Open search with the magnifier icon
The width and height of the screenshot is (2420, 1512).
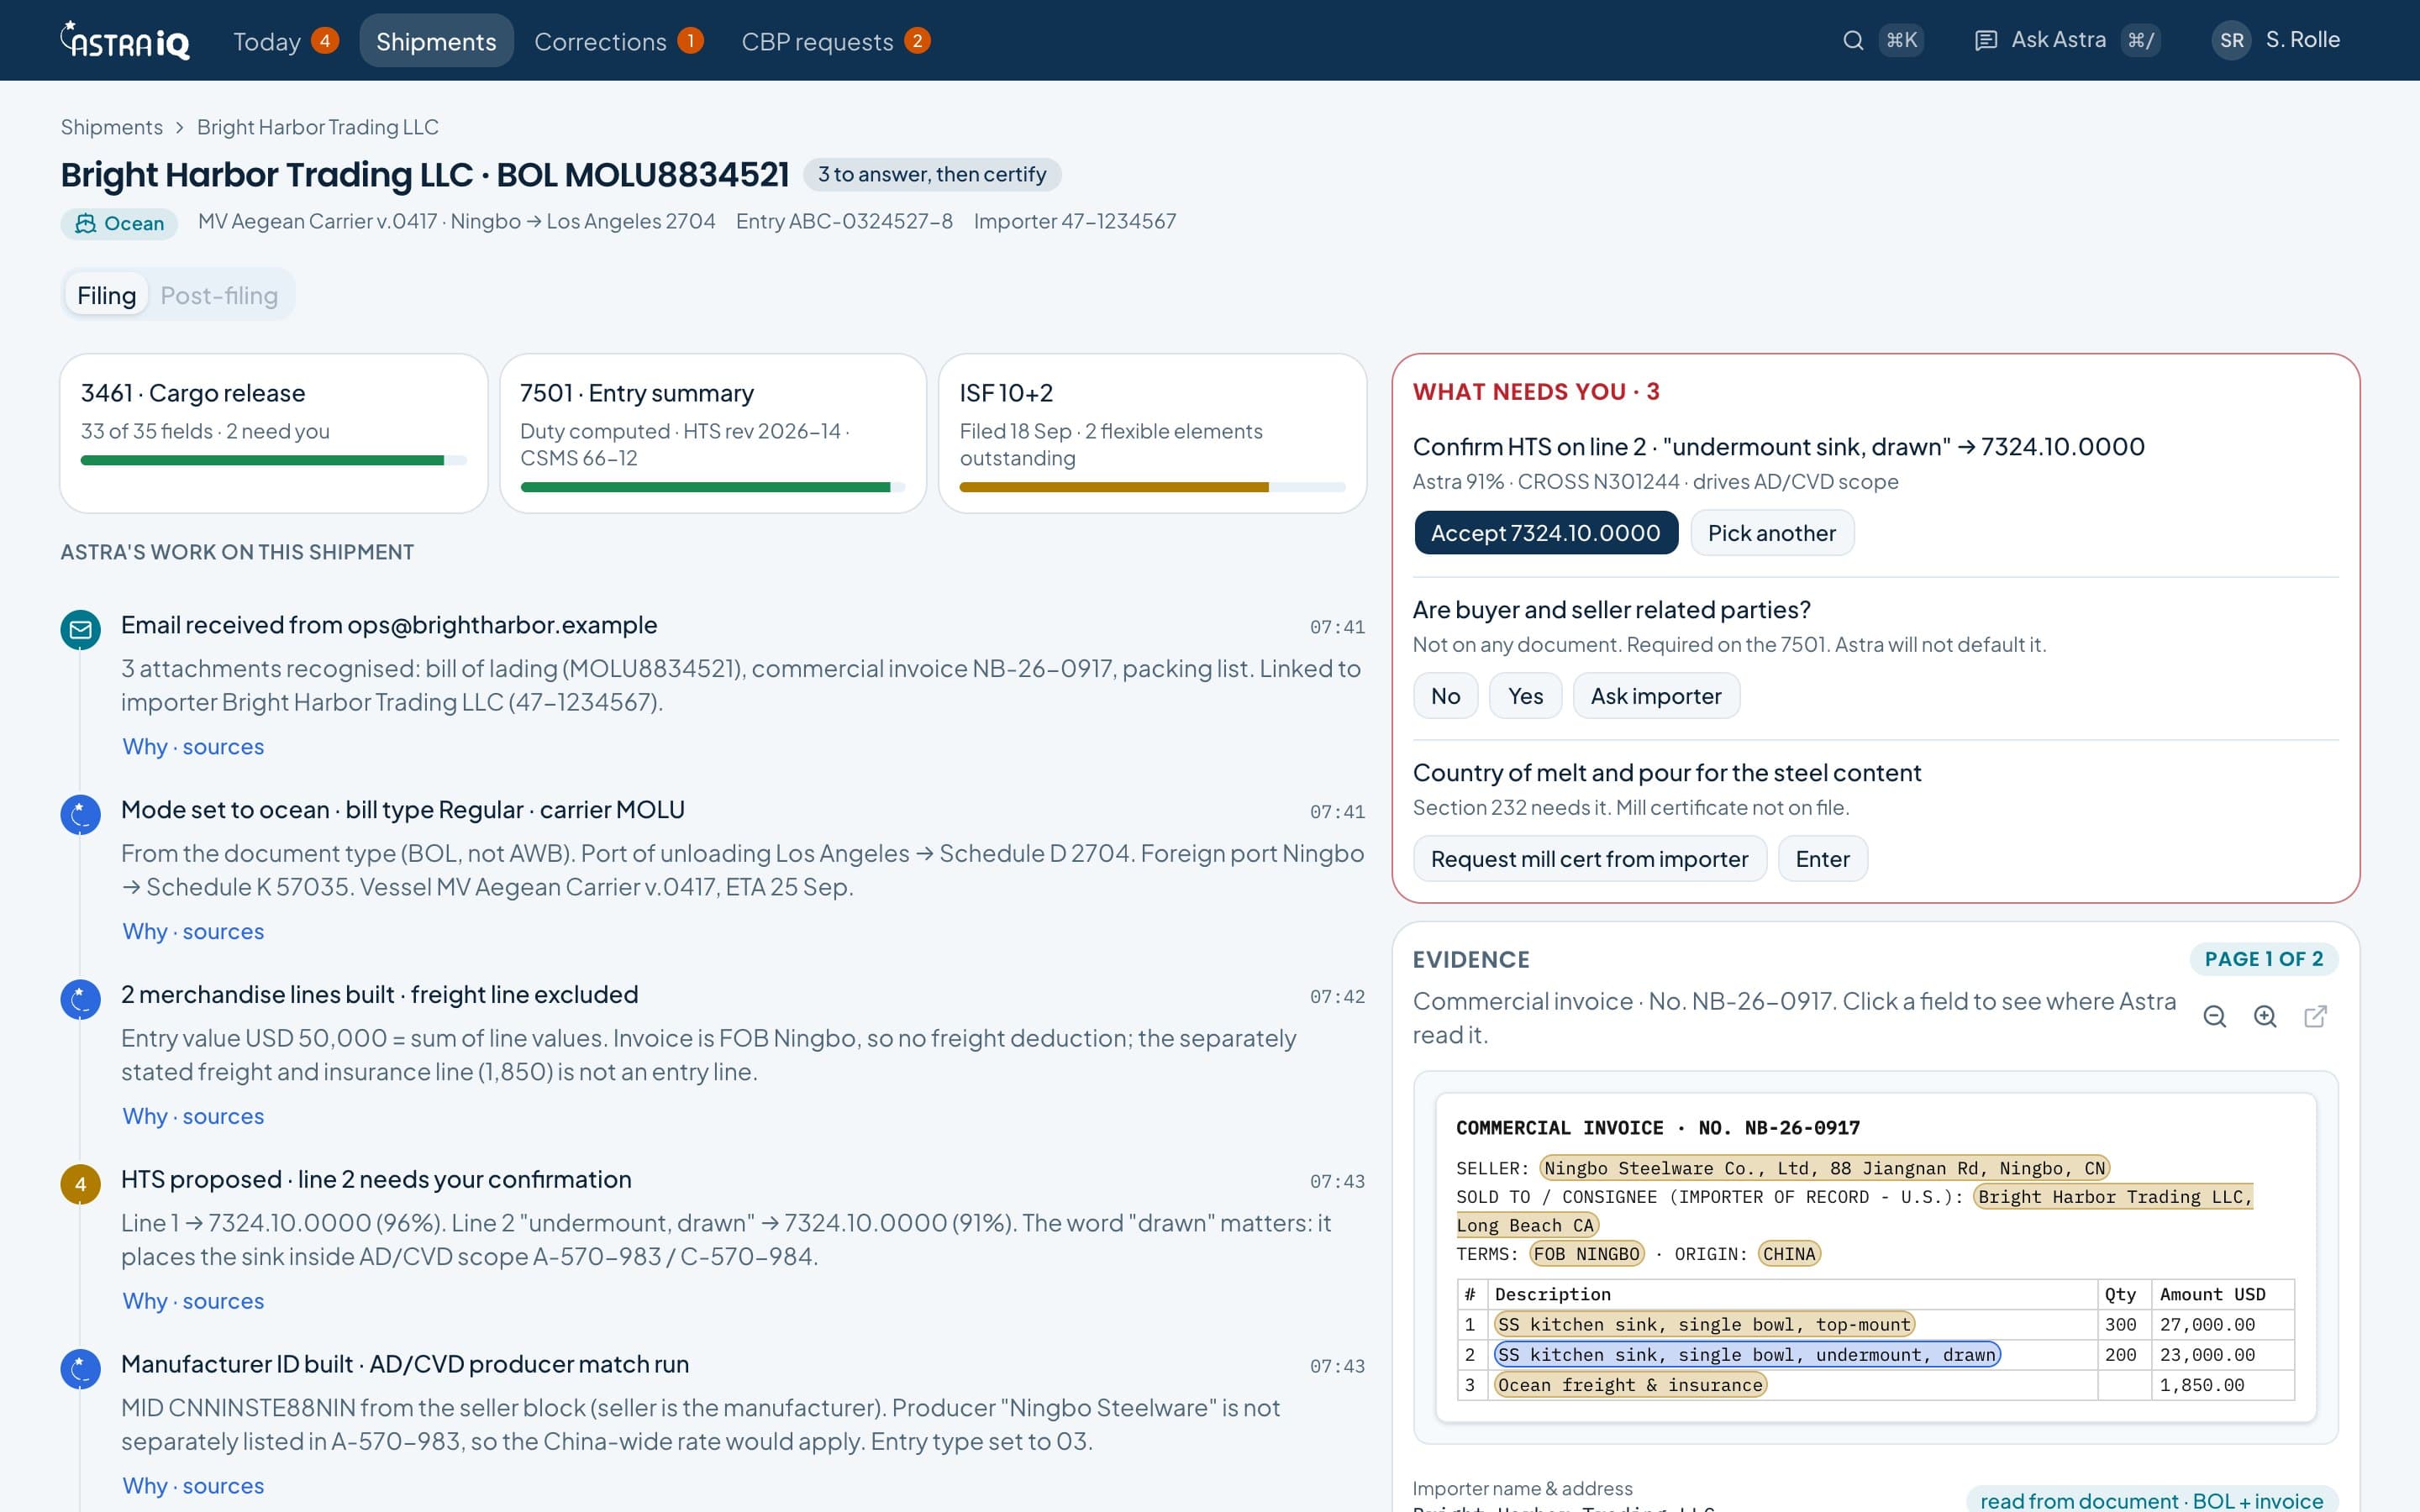(1853, 40)
